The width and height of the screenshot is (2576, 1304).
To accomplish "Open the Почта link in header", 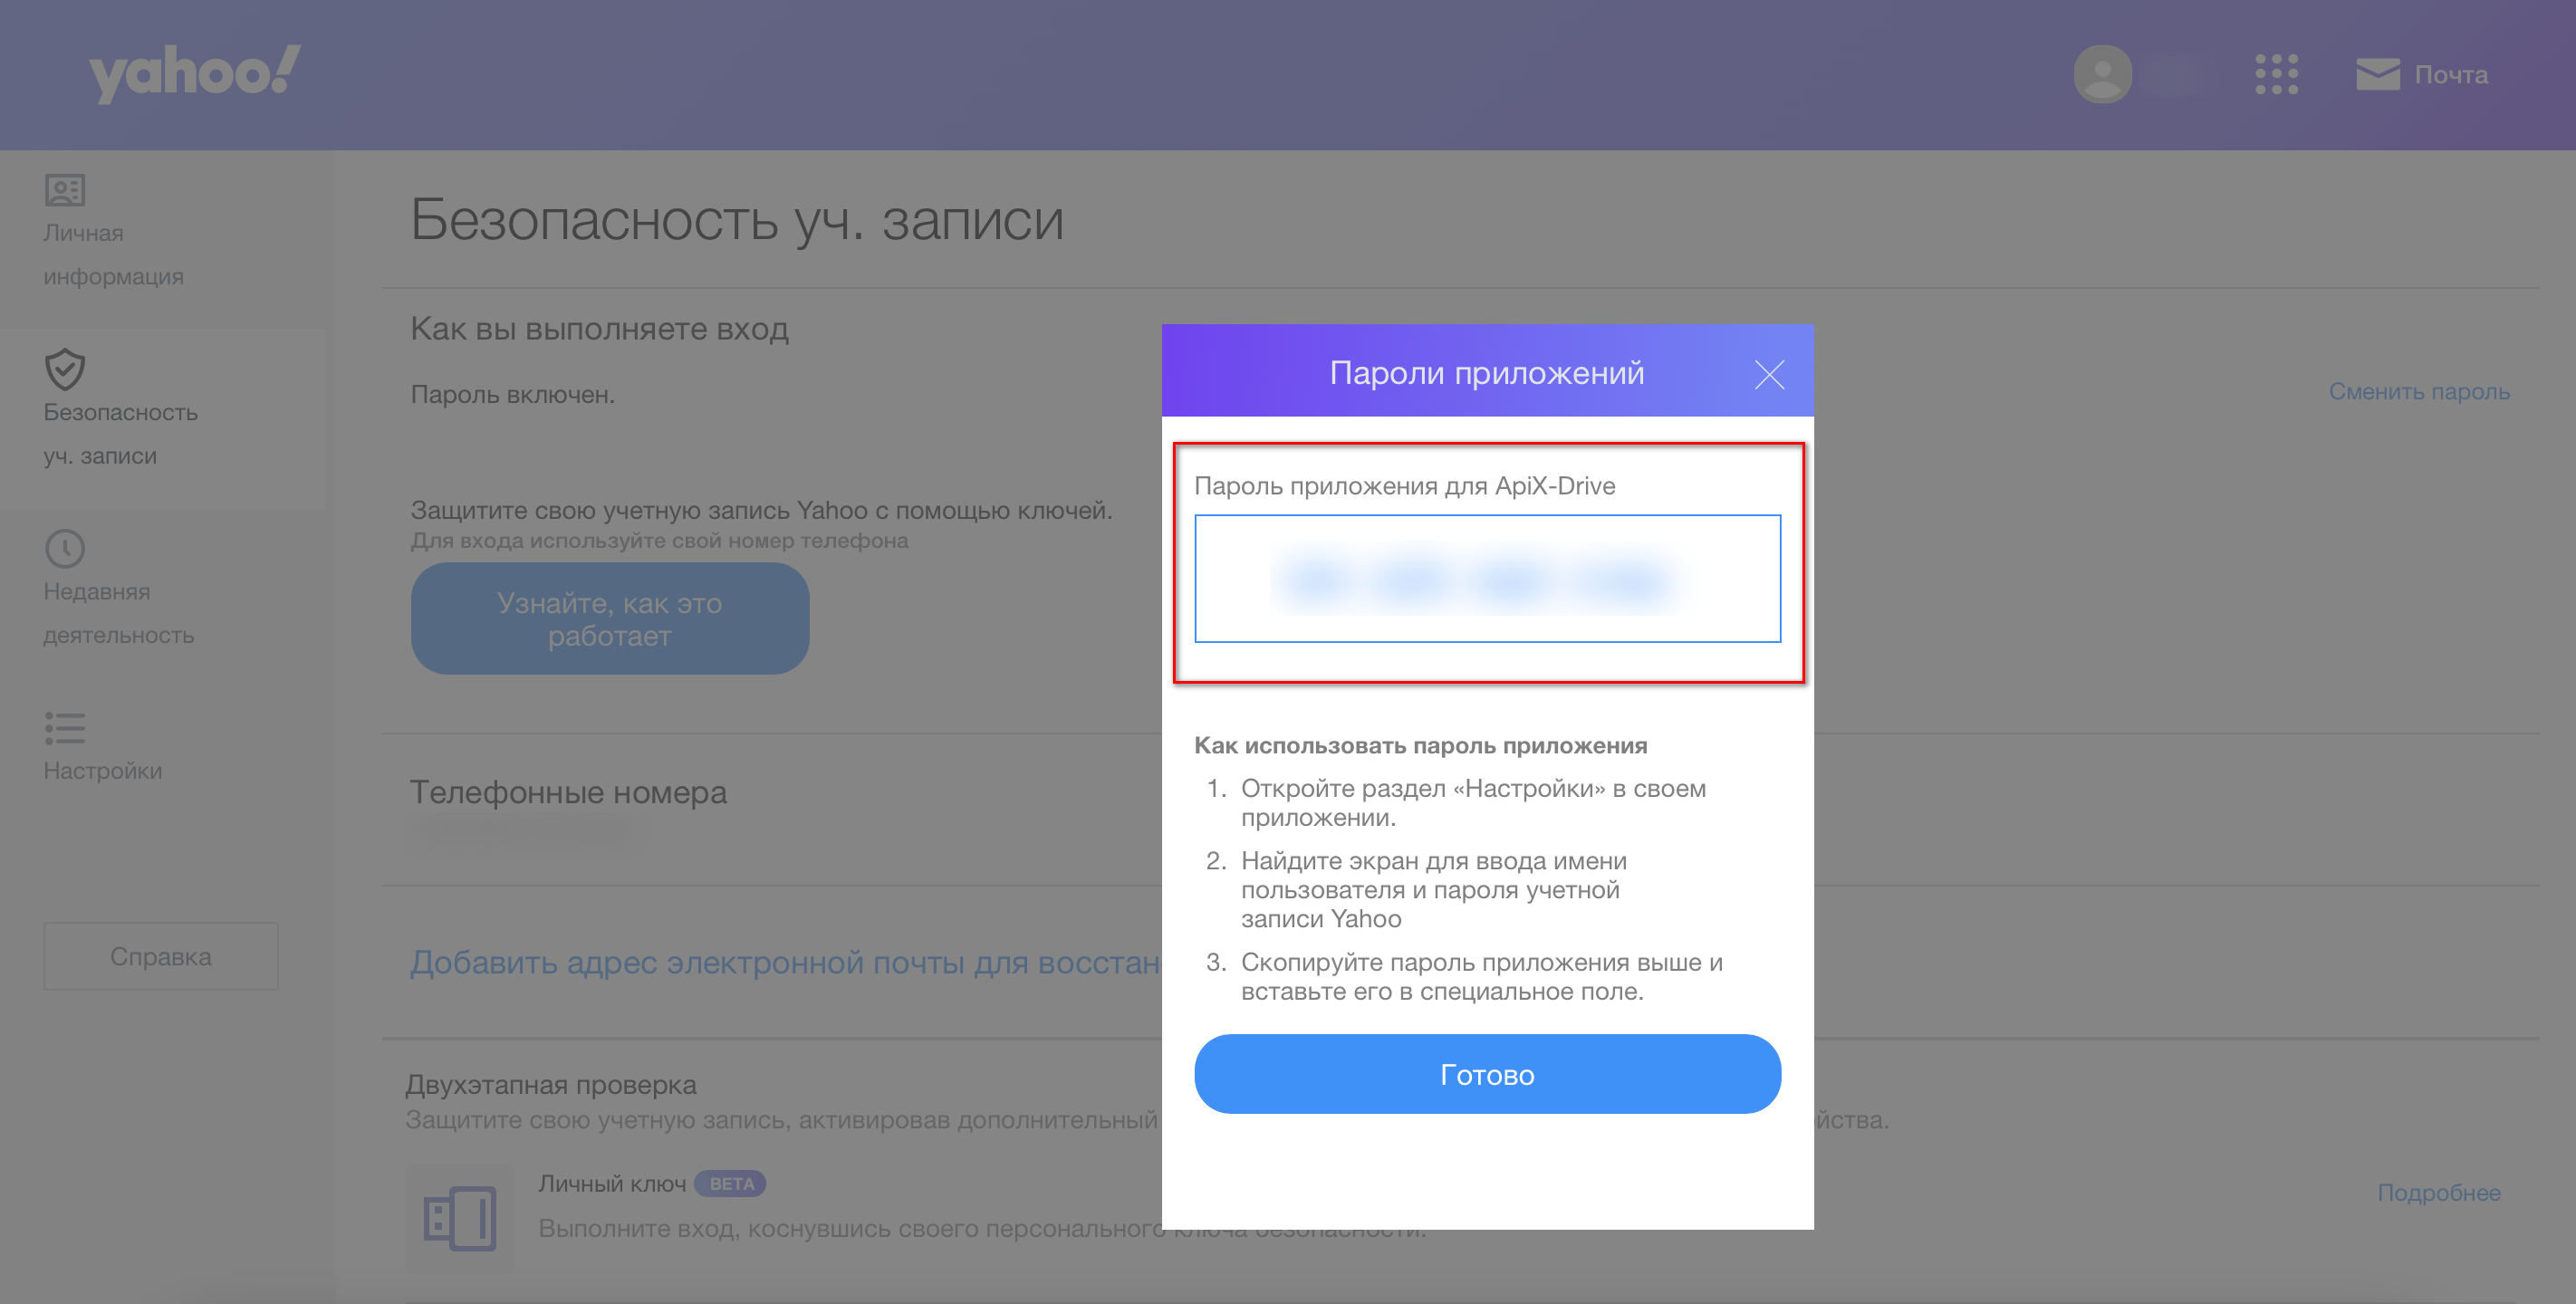I will (x=2451, y=75).
